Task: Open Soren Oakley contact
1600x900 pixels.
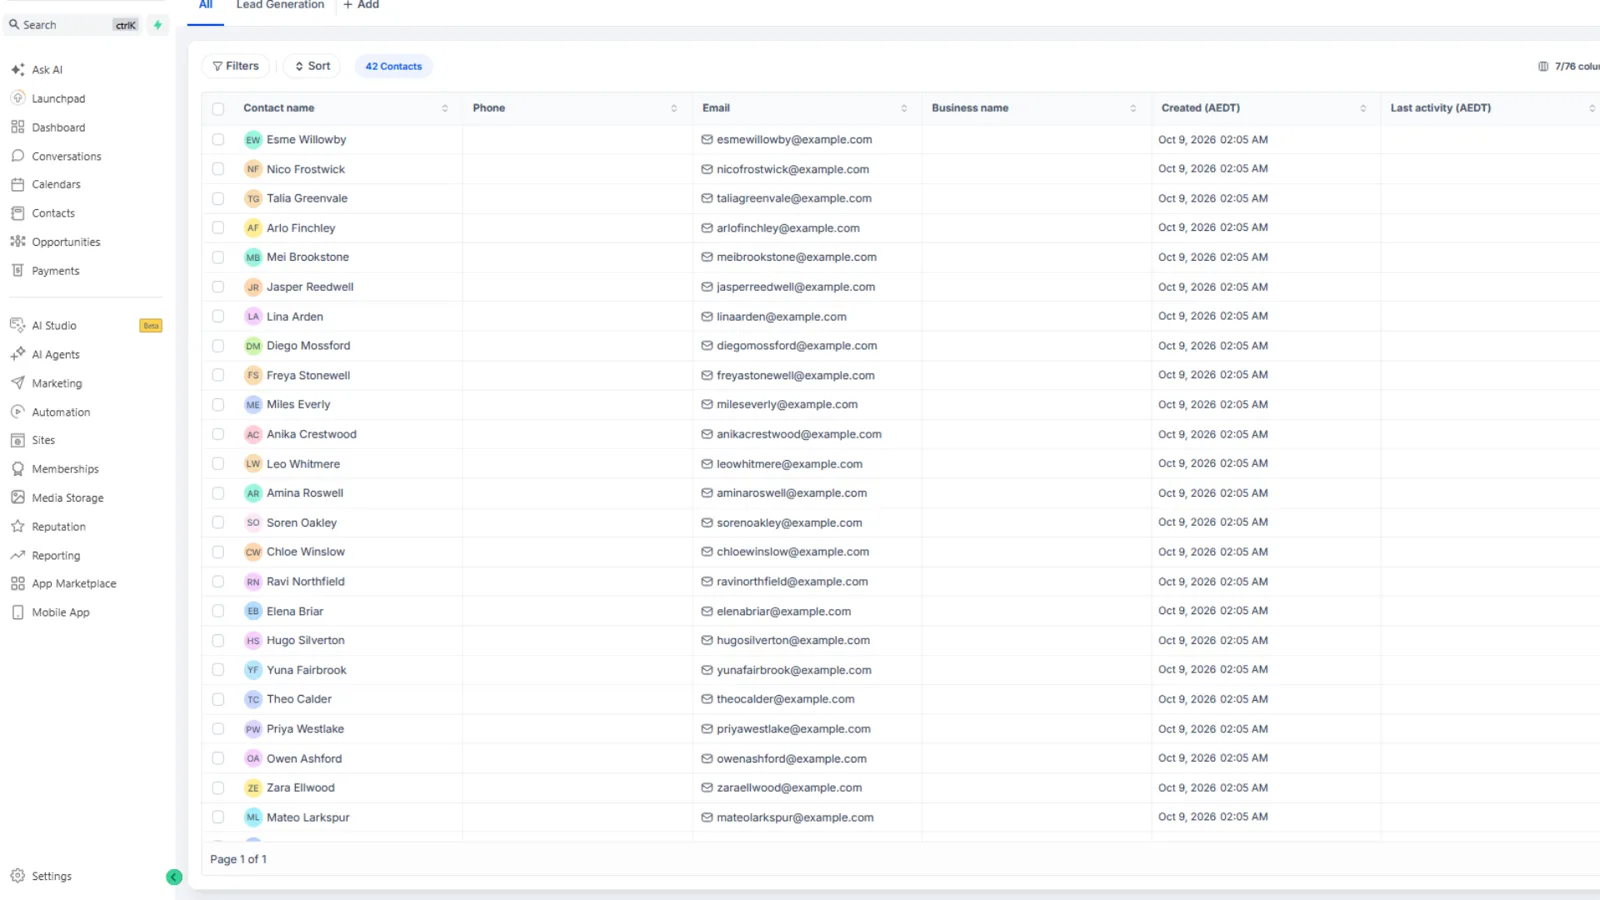Action: point(302,523)
